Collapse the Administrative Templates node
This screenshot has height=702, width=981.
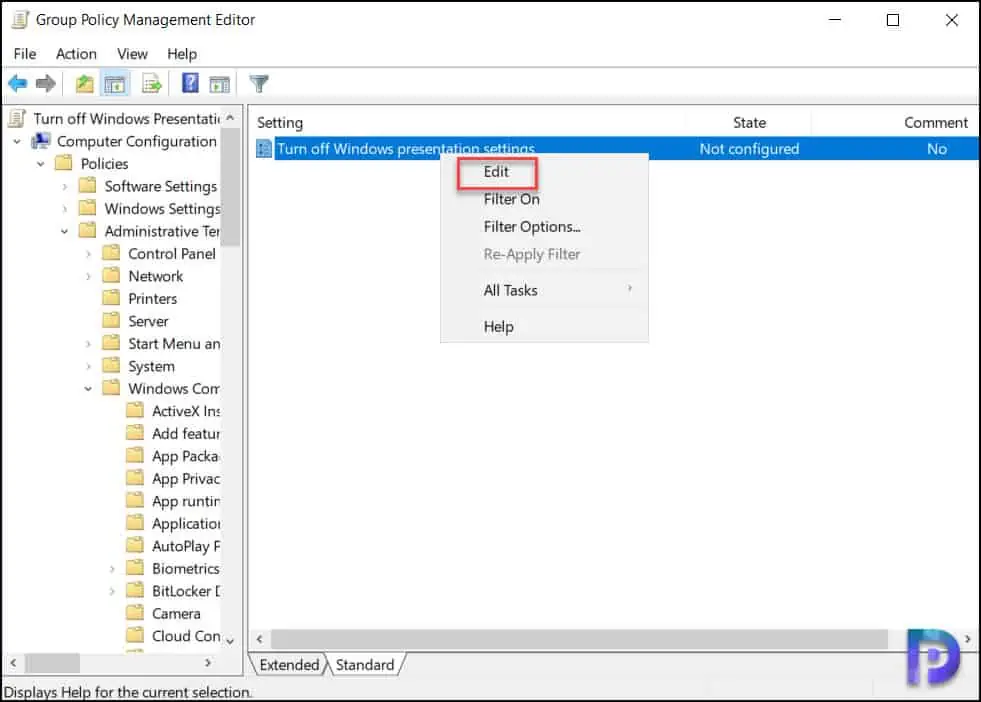[x=64, y=231]
